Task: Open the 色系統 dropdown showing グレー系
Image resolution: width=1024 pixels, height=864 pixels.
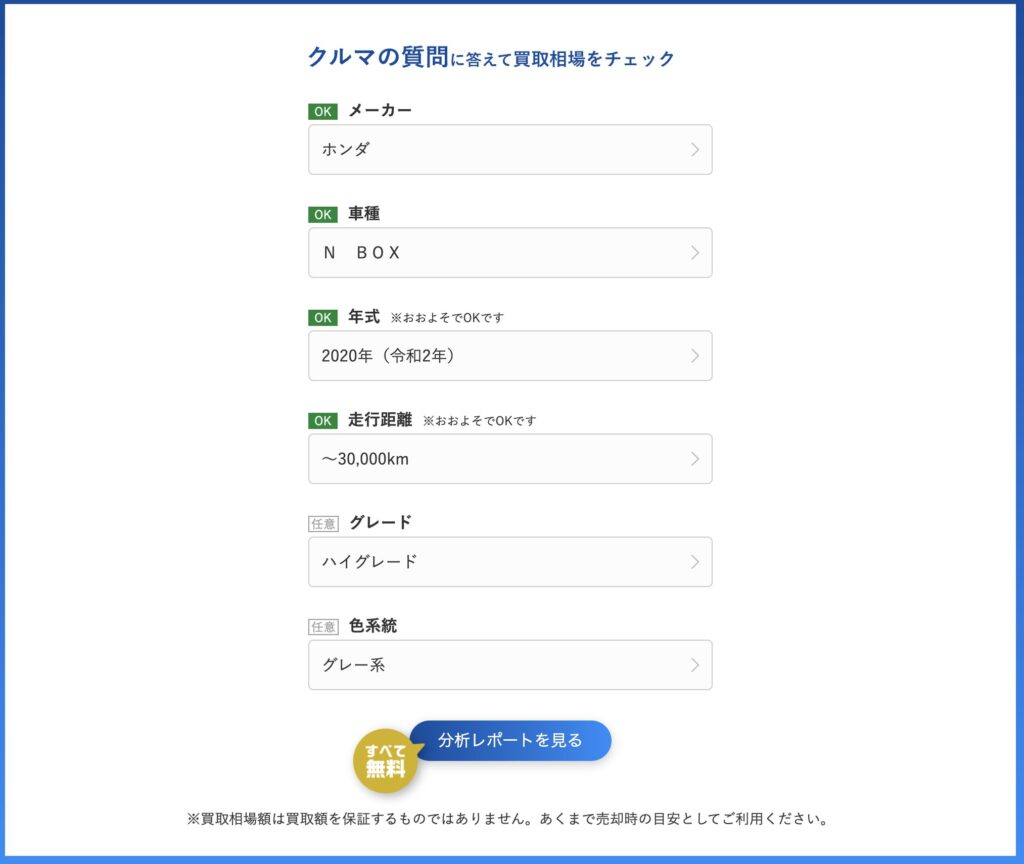Action: (x=510, y=665)
